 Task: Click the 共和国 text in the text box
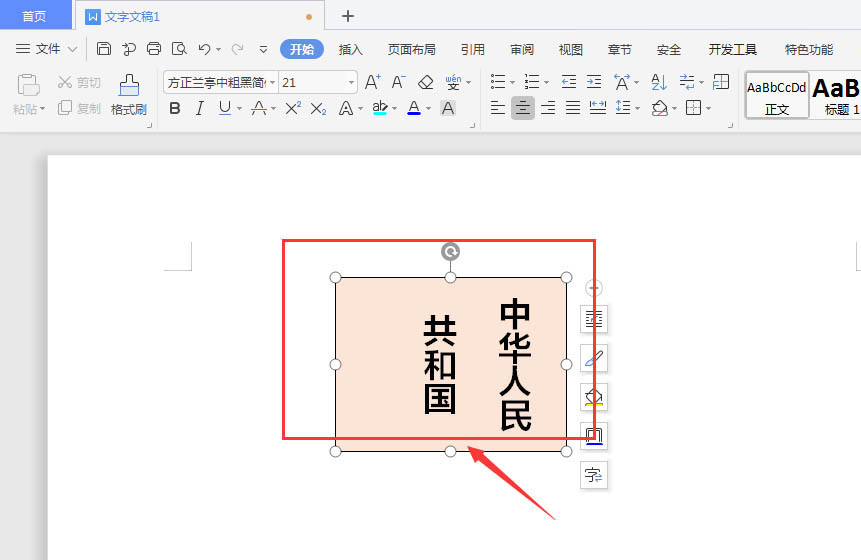[x=440, y=365]
